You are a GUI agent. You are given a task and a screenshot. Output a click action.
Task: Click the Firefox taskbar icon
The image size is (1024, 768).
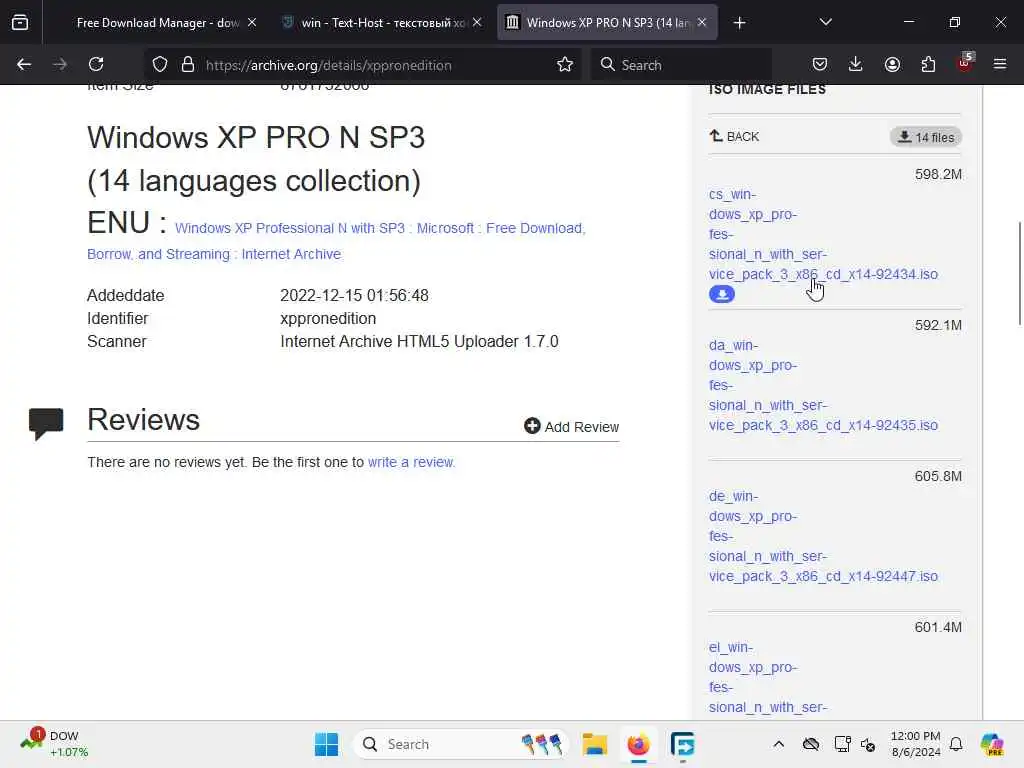638,744
